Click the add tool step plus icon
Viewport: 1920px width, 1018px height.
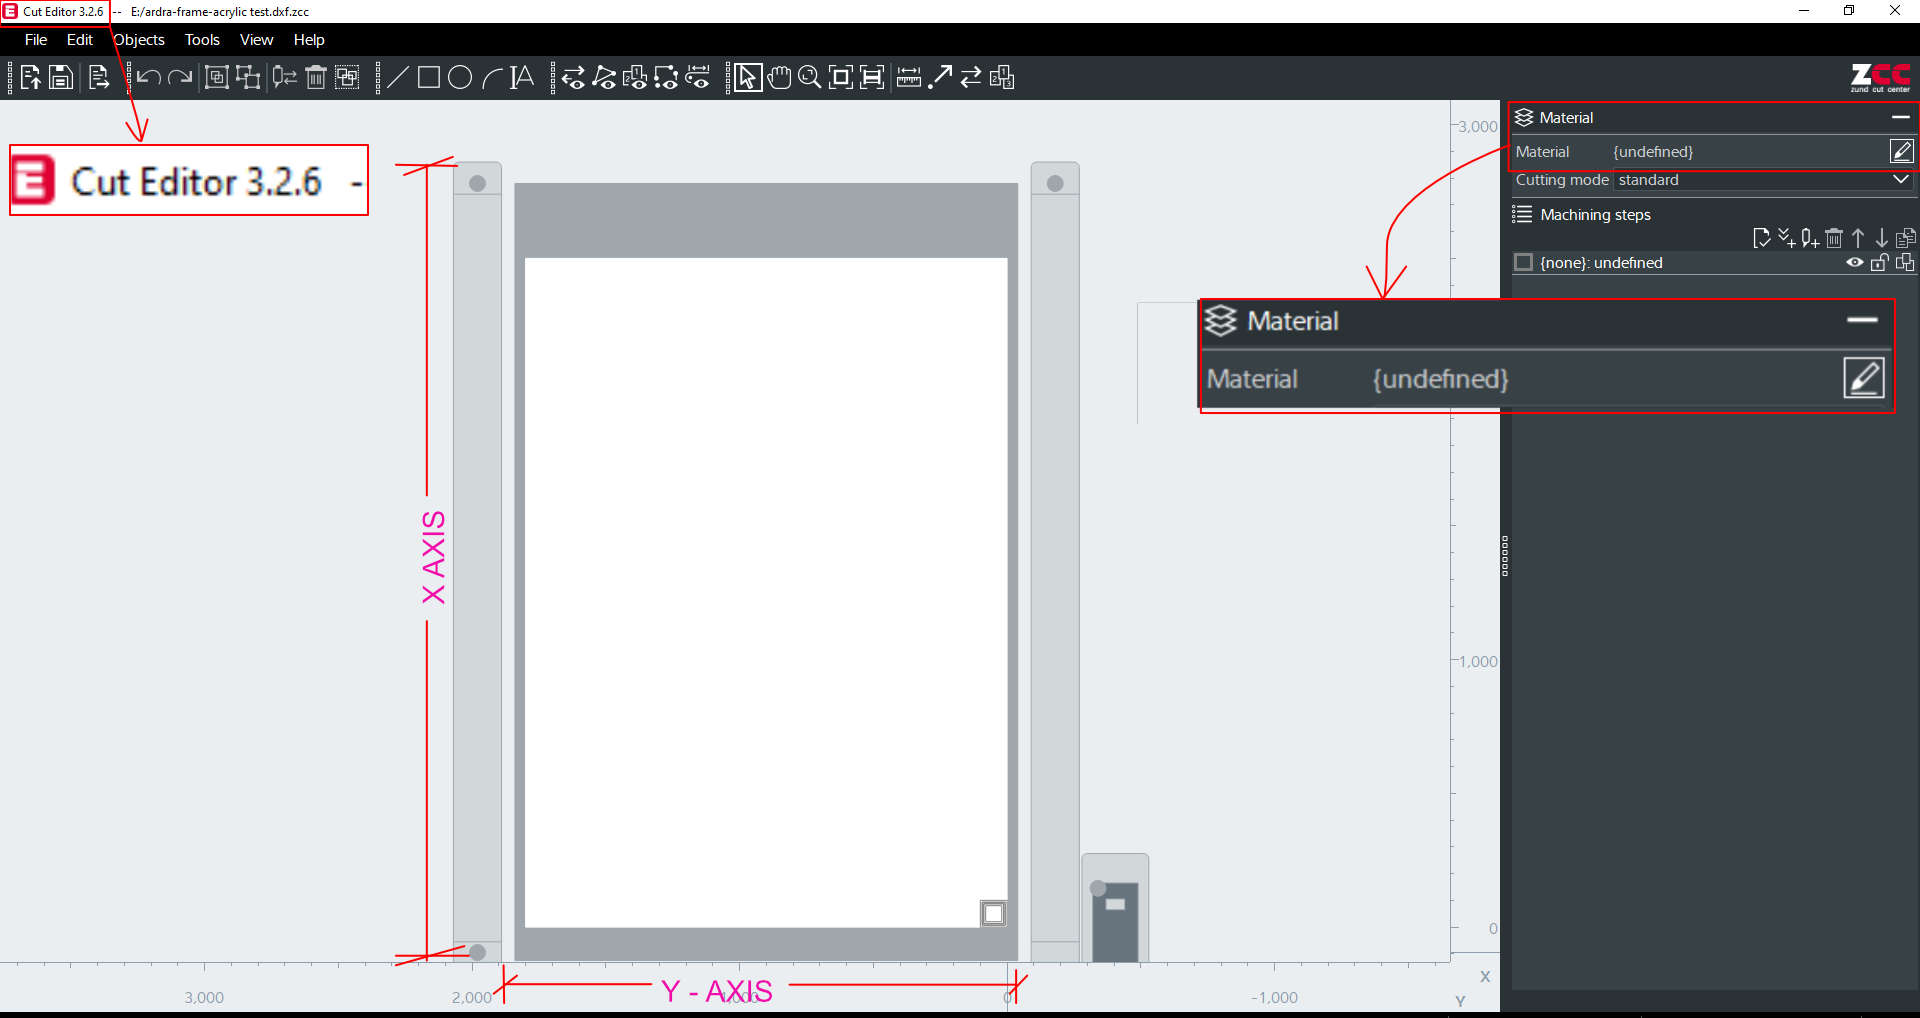coord(1810,238)
